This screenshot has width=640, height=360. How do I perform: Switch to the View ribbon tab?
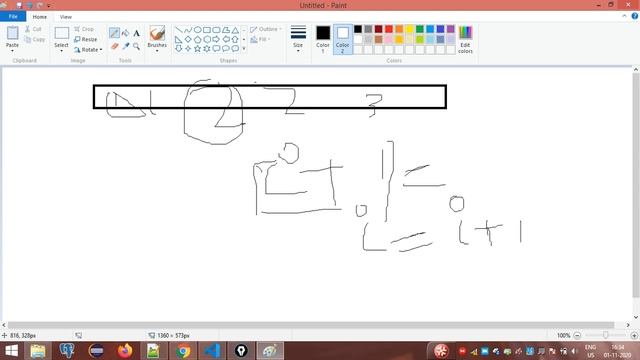(65, 17)
